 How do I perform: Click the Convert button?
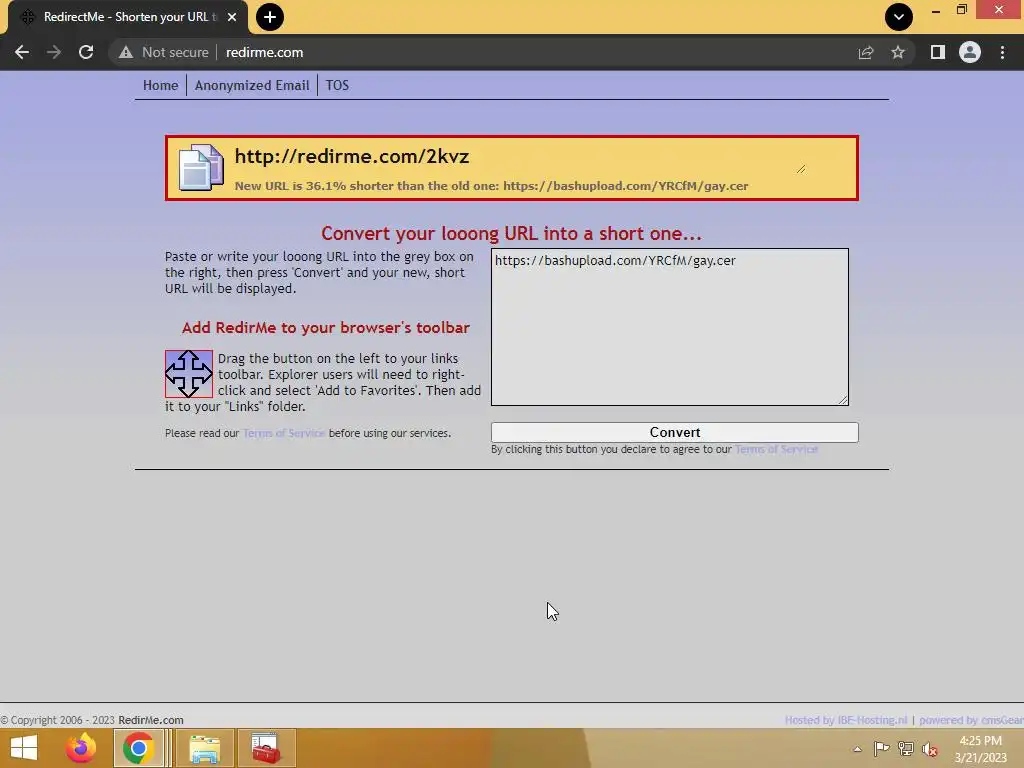[675, 432]
